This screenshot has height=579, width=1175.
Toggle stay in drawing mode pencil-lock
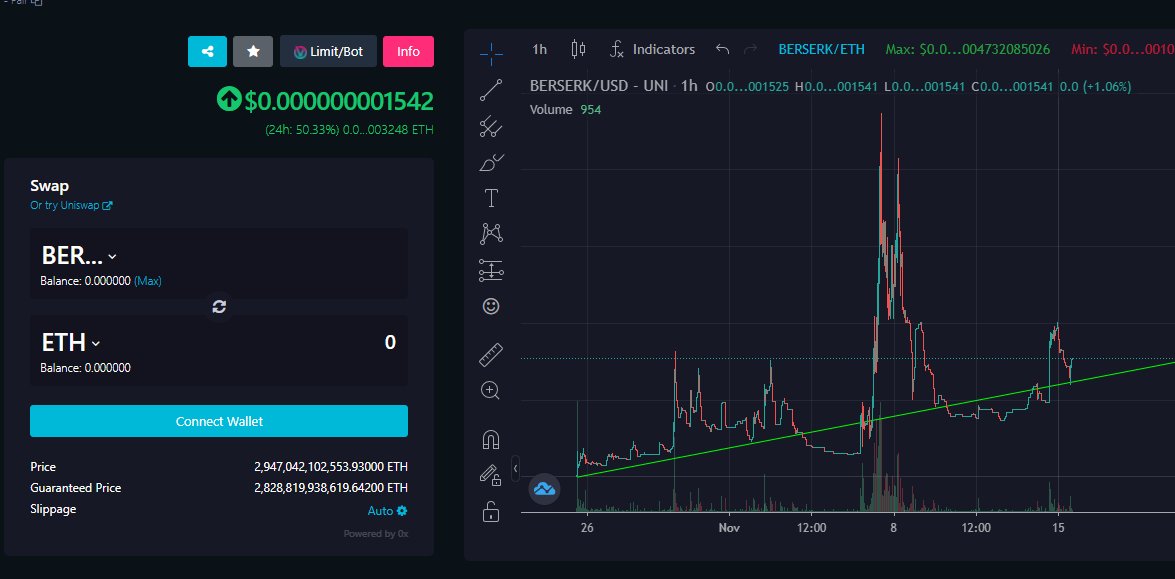491,475
